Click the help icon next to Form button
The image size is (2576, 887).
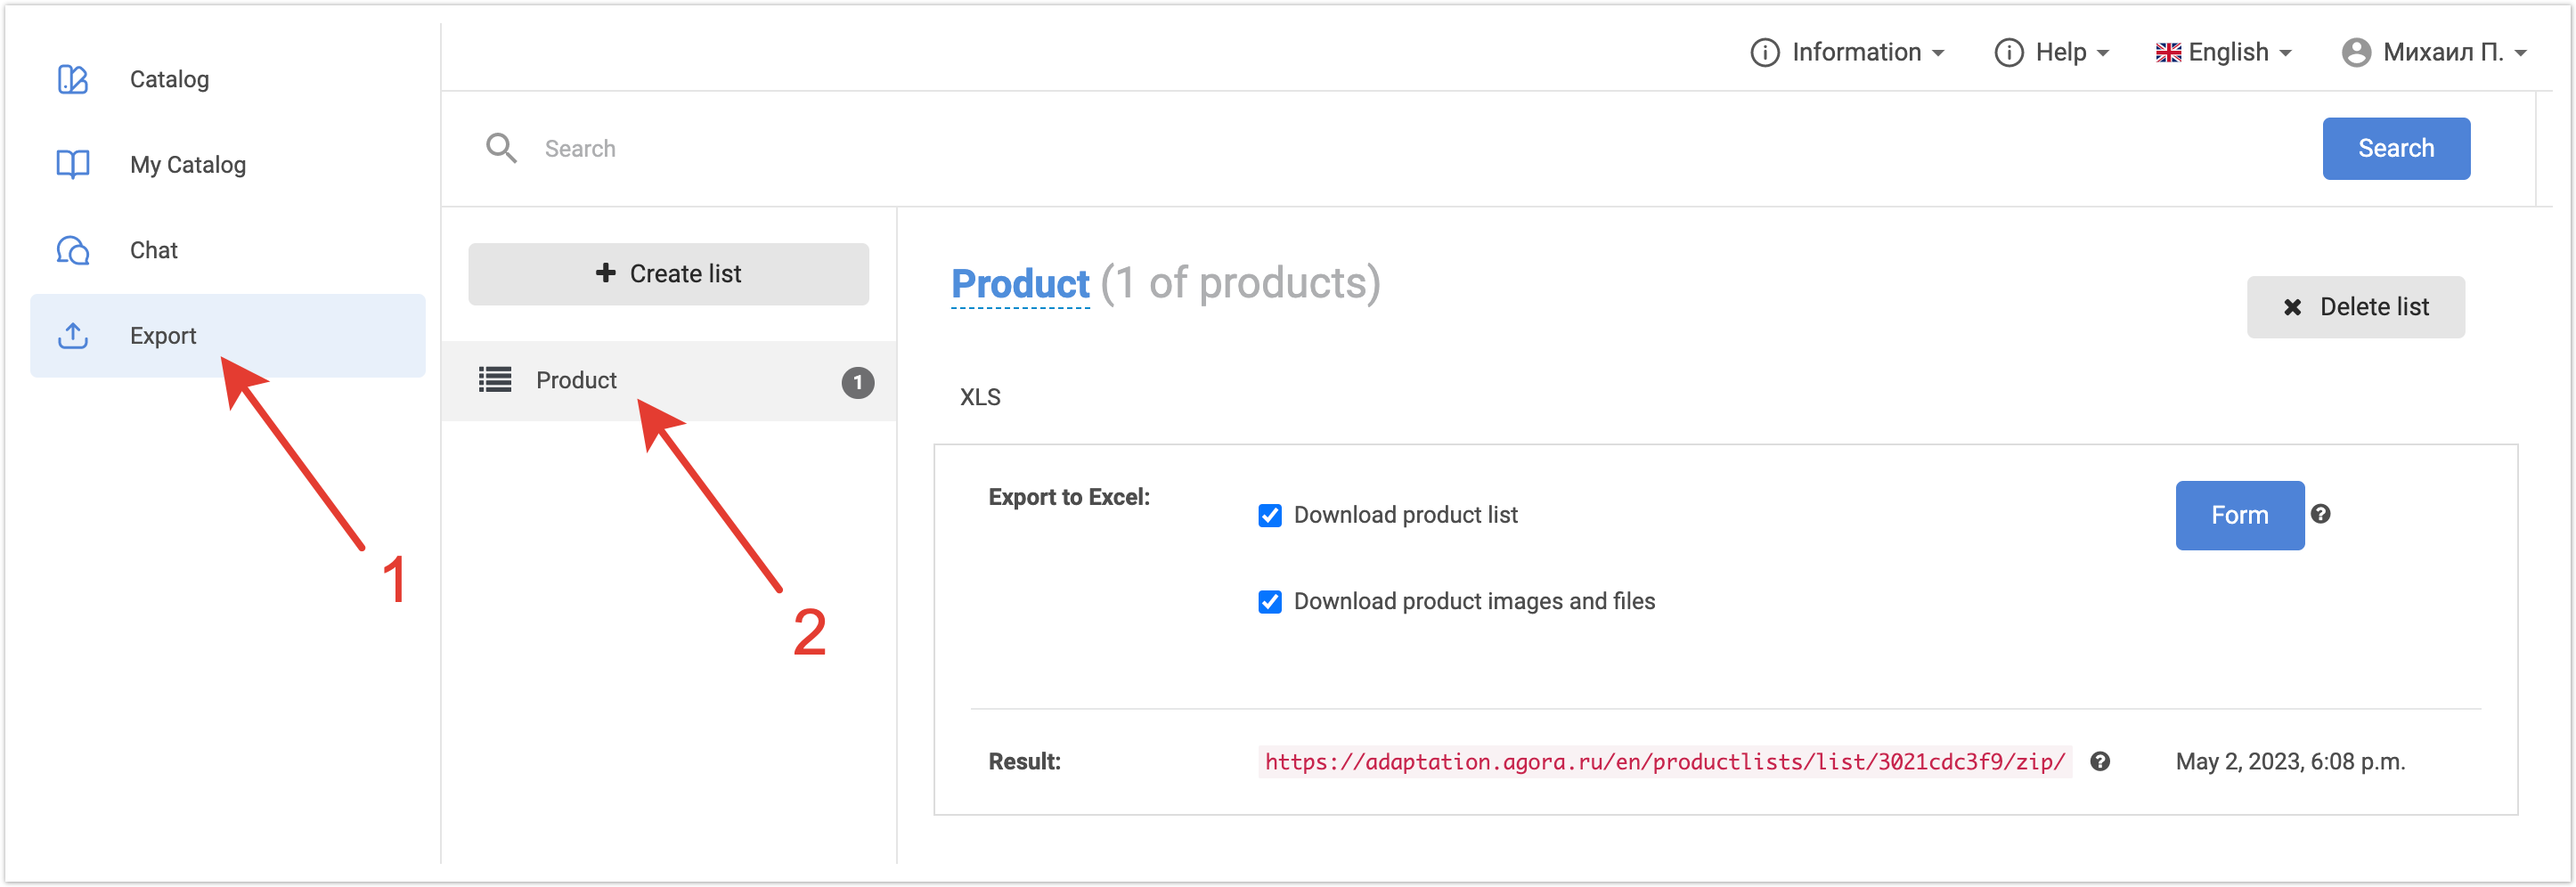pos(2321,514)
